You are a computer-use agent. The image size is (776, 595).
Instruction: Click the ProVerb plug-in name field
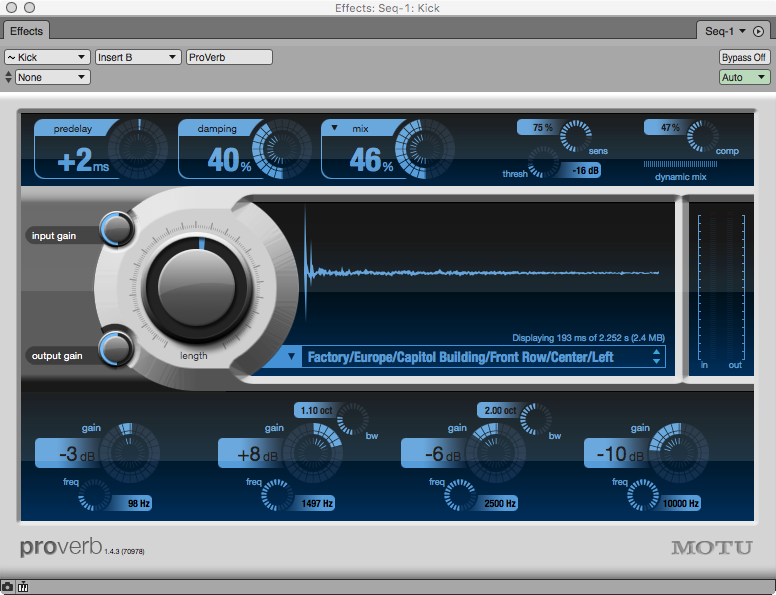(x=229, y=57)
